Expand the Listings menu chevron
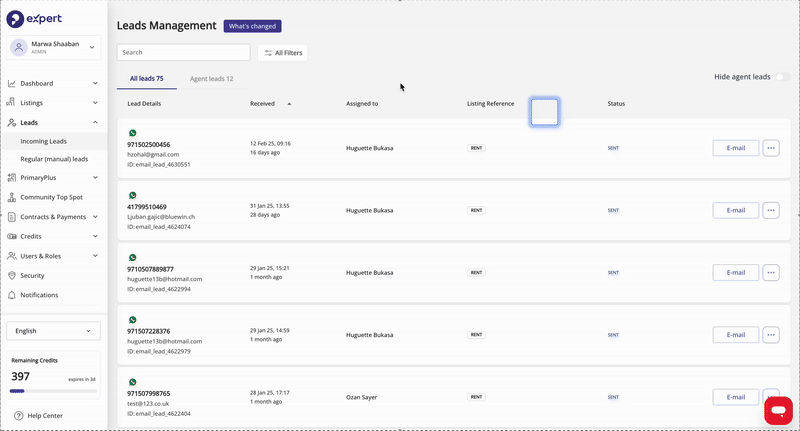Viewport: 800px width, 431px height. click(x=95, y=103)
